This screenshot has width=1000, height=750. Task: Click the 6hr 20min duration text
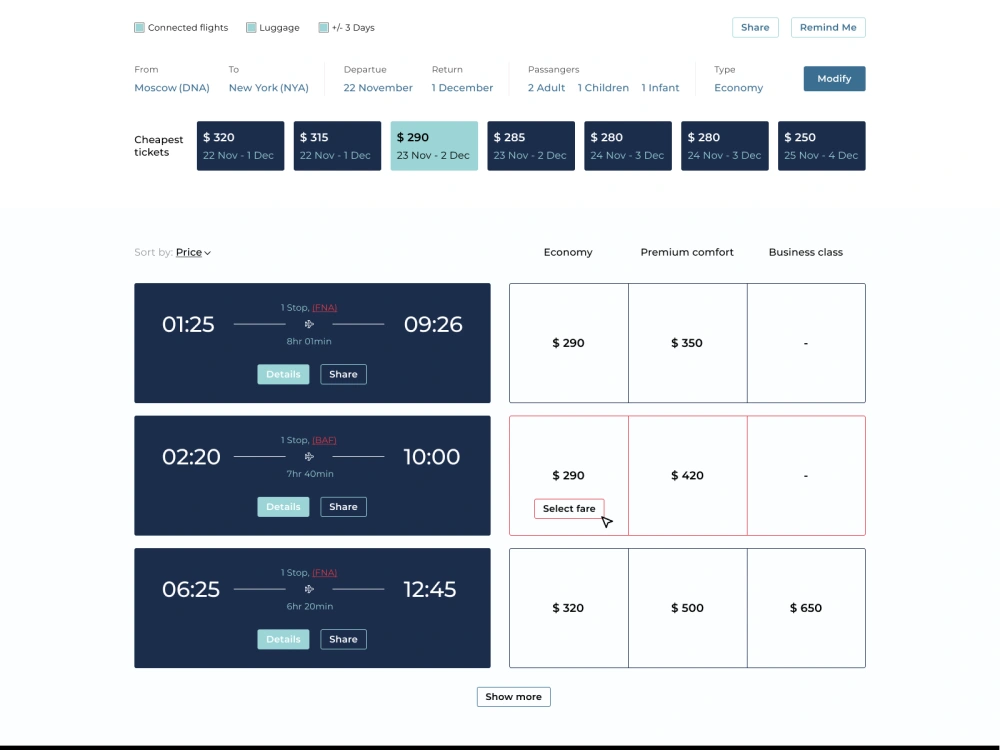(309, 607)
